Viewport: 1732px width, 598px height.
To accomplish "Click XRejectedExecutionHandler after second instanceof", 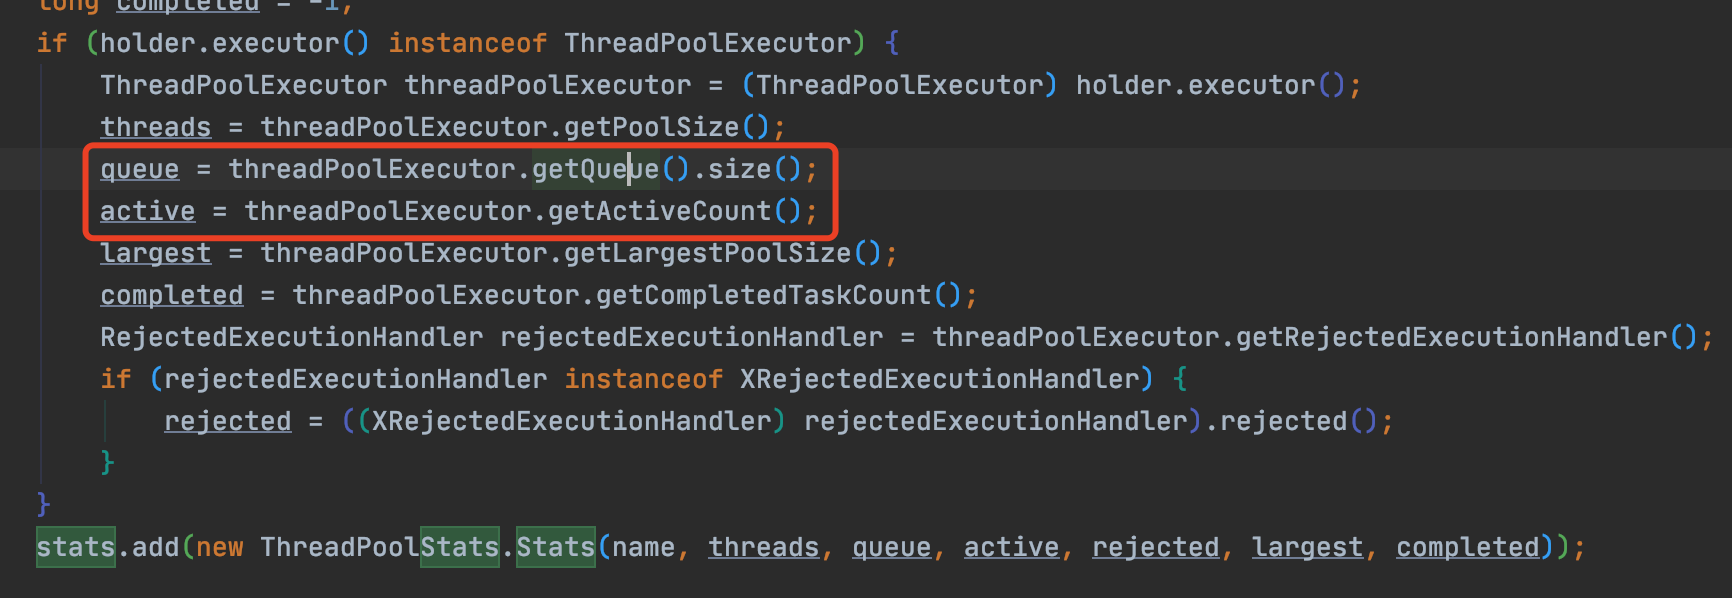I will (939, 379).
